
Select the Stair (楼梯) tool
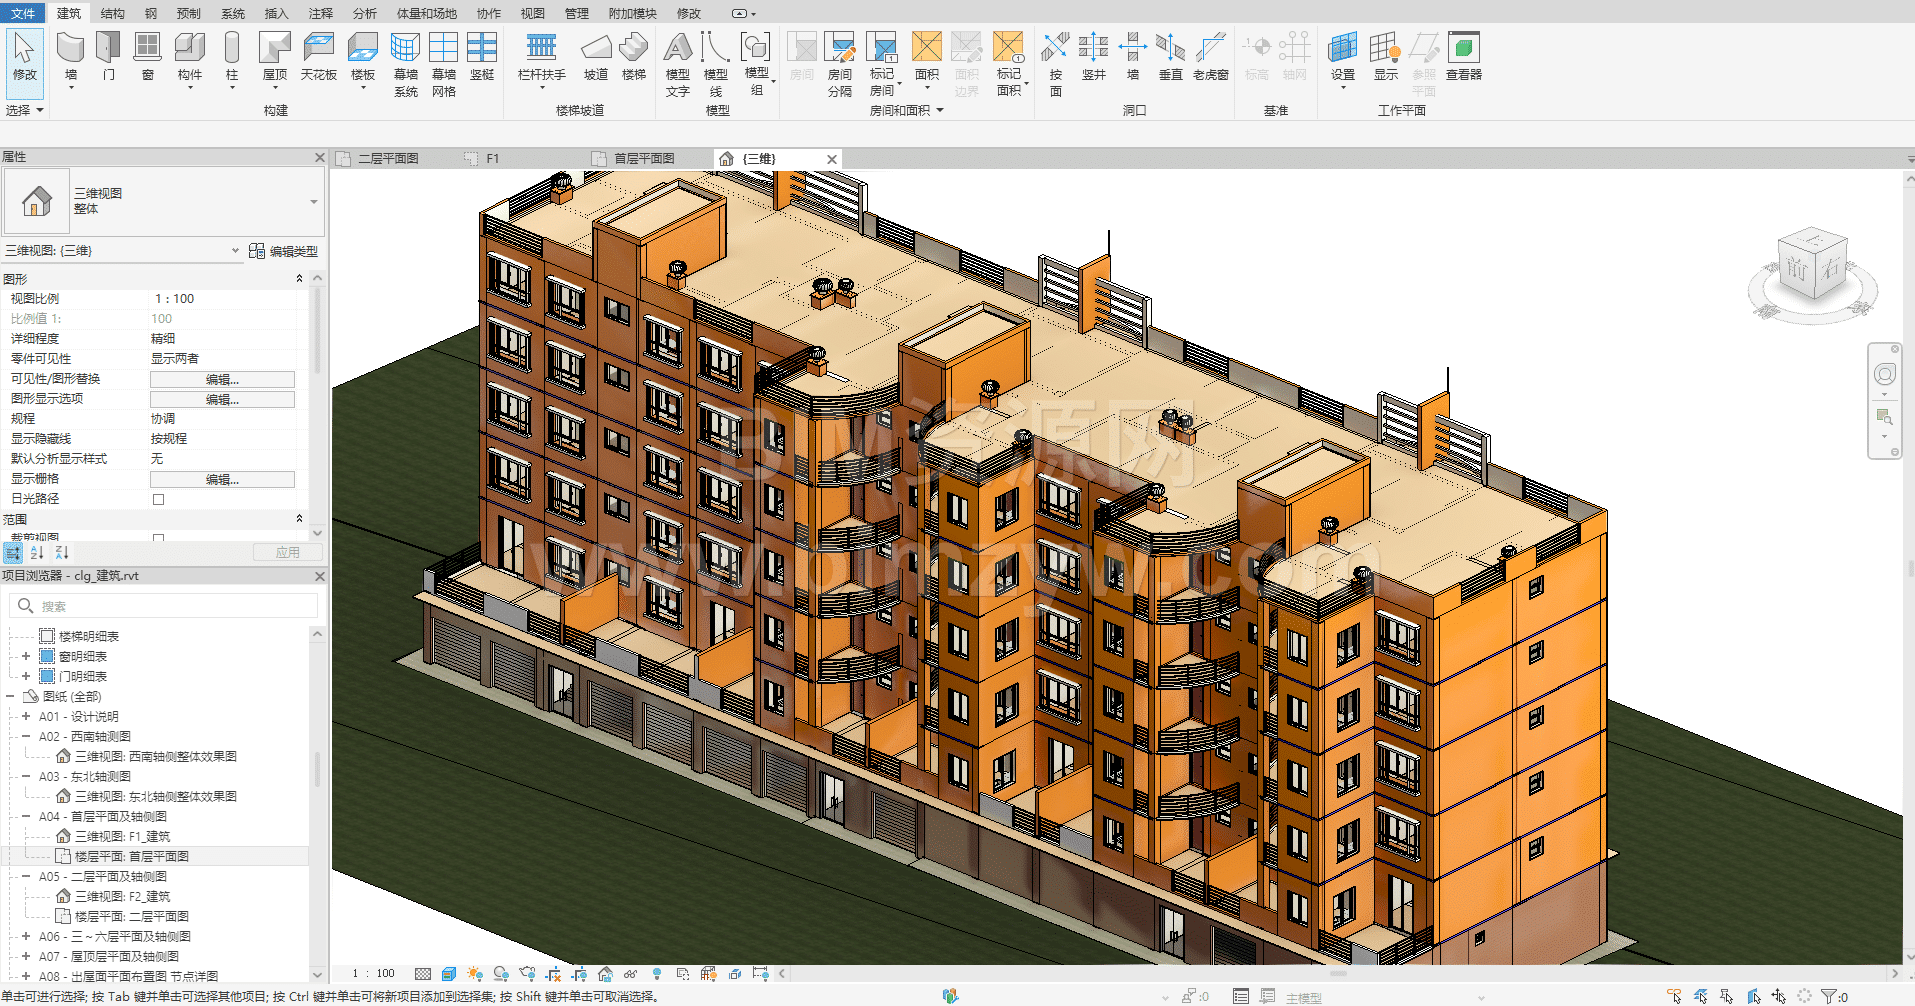point(634,57)
